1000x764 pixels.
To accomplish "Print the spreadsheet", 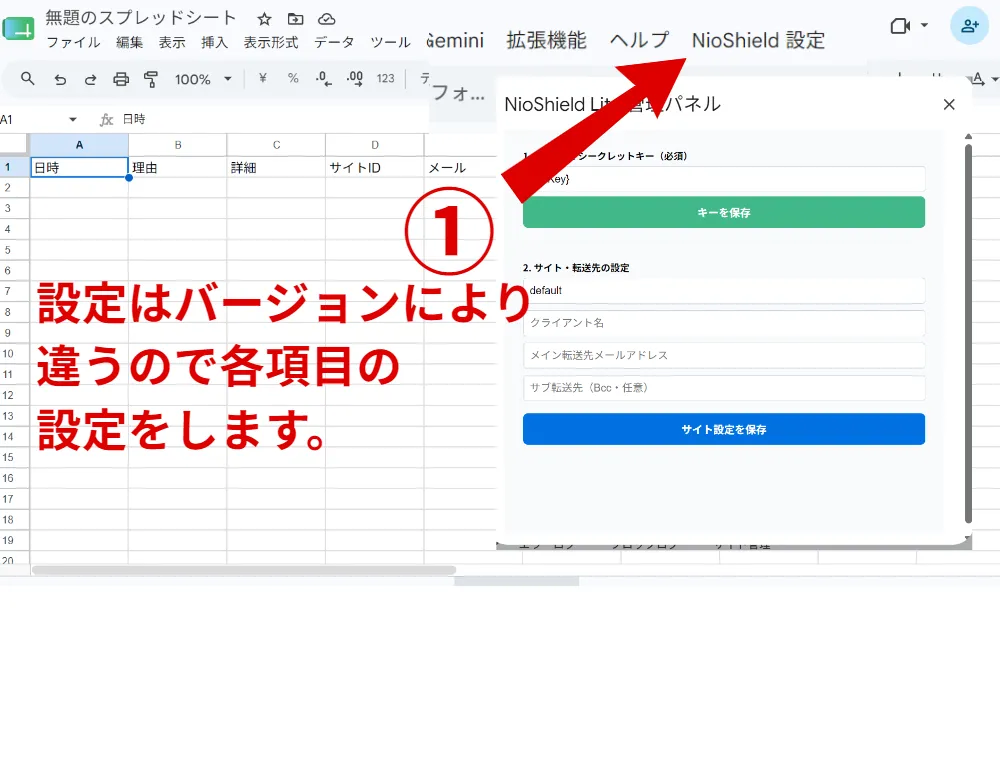I will (121, 79).
